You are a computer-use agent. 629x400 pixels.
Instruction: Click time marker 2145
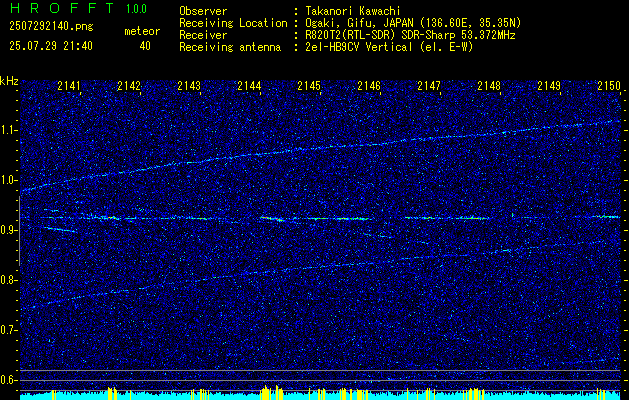click(x=309, y=86)
